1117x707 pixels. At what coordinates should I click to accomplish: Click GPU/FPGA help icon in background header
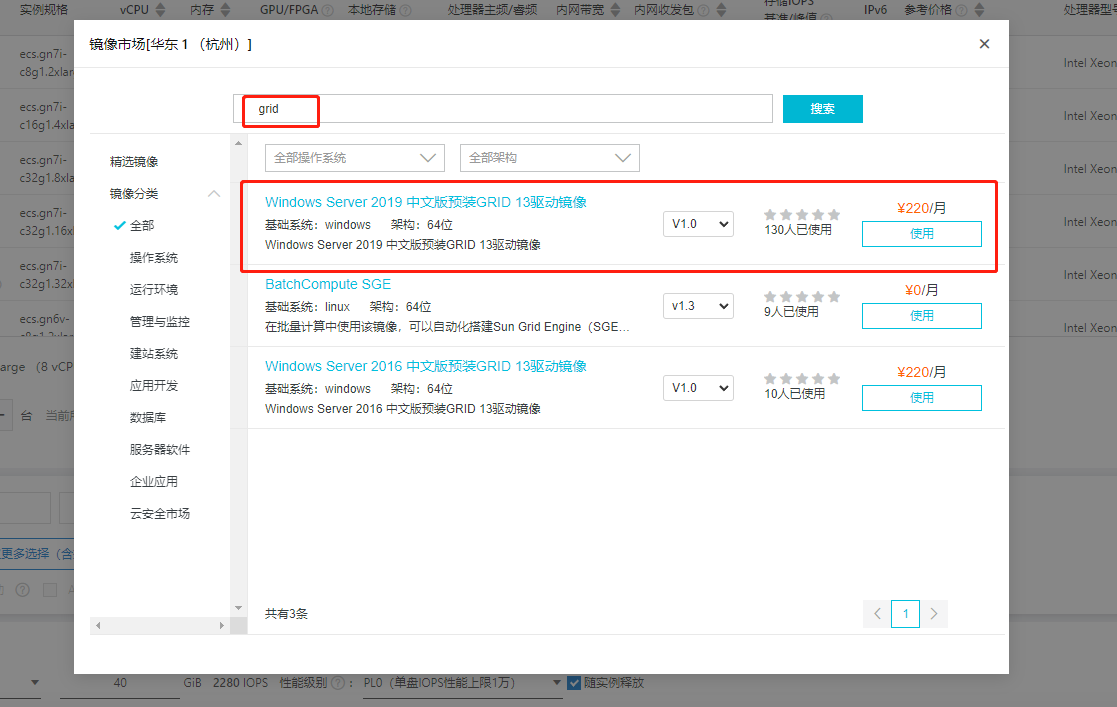tap(328, 10)
